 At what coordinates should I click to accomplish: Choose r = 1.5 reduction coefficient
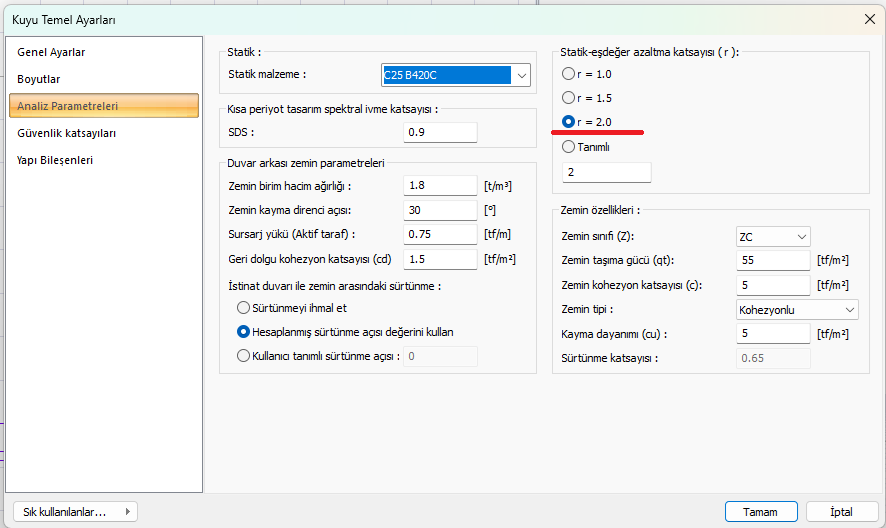coord(568,98)
